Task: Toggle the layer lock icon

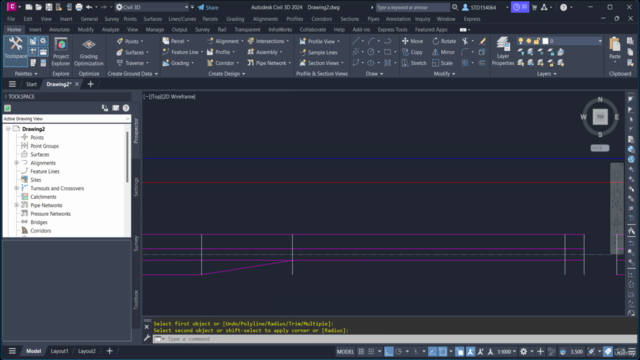Action: [x=537, y=41]
